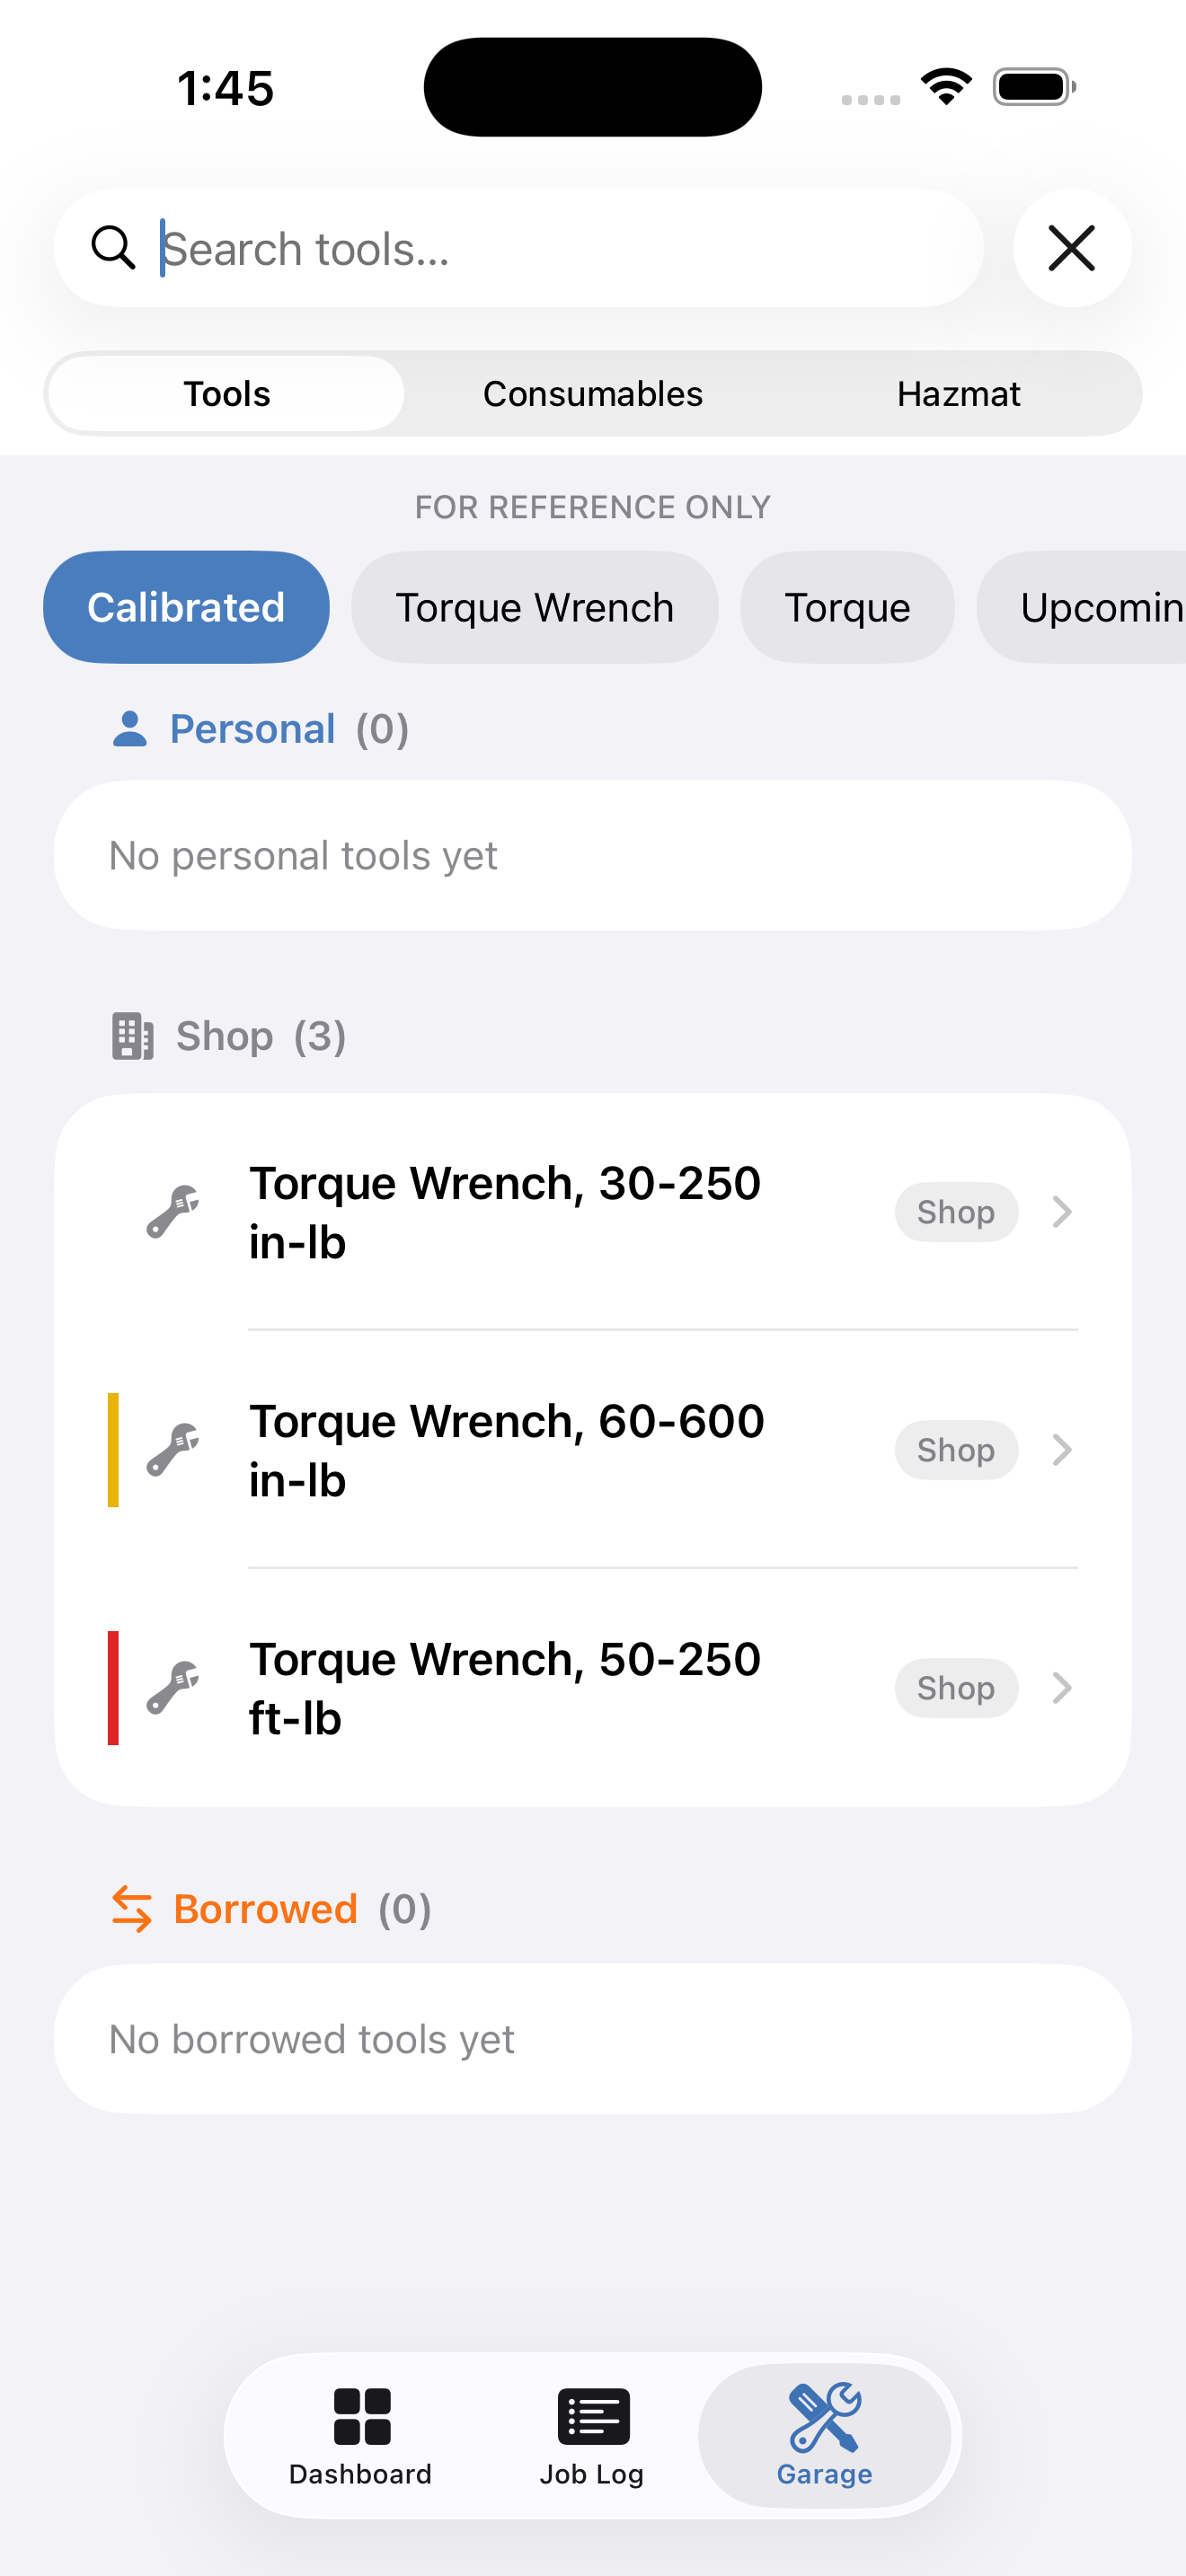Open chevron for Torque Wrench 60-600 in-lb
1186x2576 pixels.
click(x=1062, y=1450)
